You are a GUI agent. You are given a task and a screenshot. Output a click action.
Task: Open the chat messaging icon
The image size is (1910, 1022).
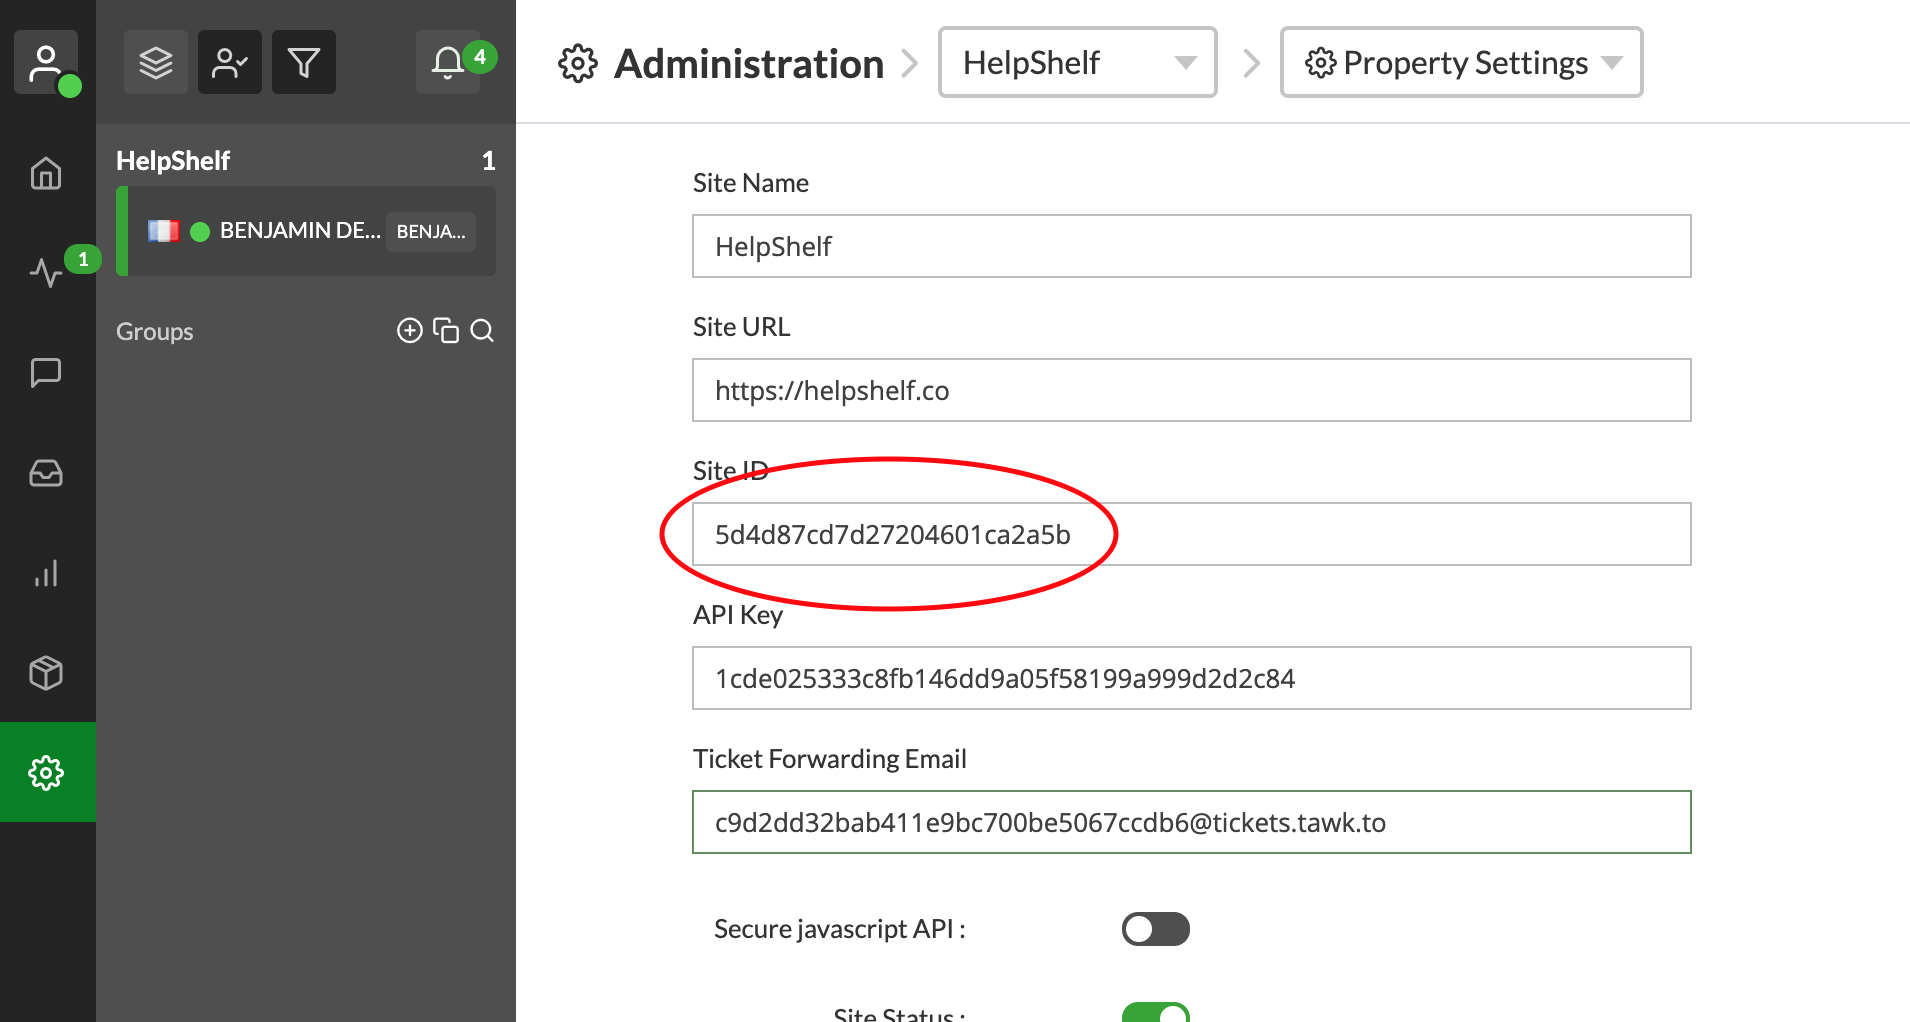[46, 372]
